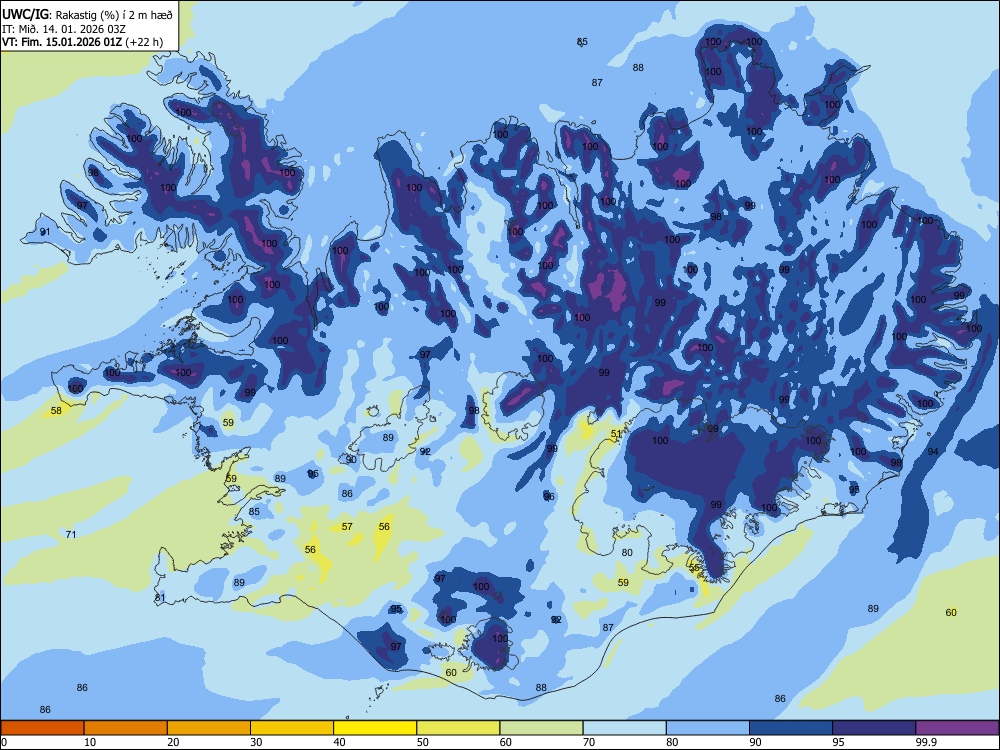Click the title text 'UWC/IG: Rakastig (%) í 2 m hæð'
The image size is (1000, 750).
[87, 15]
